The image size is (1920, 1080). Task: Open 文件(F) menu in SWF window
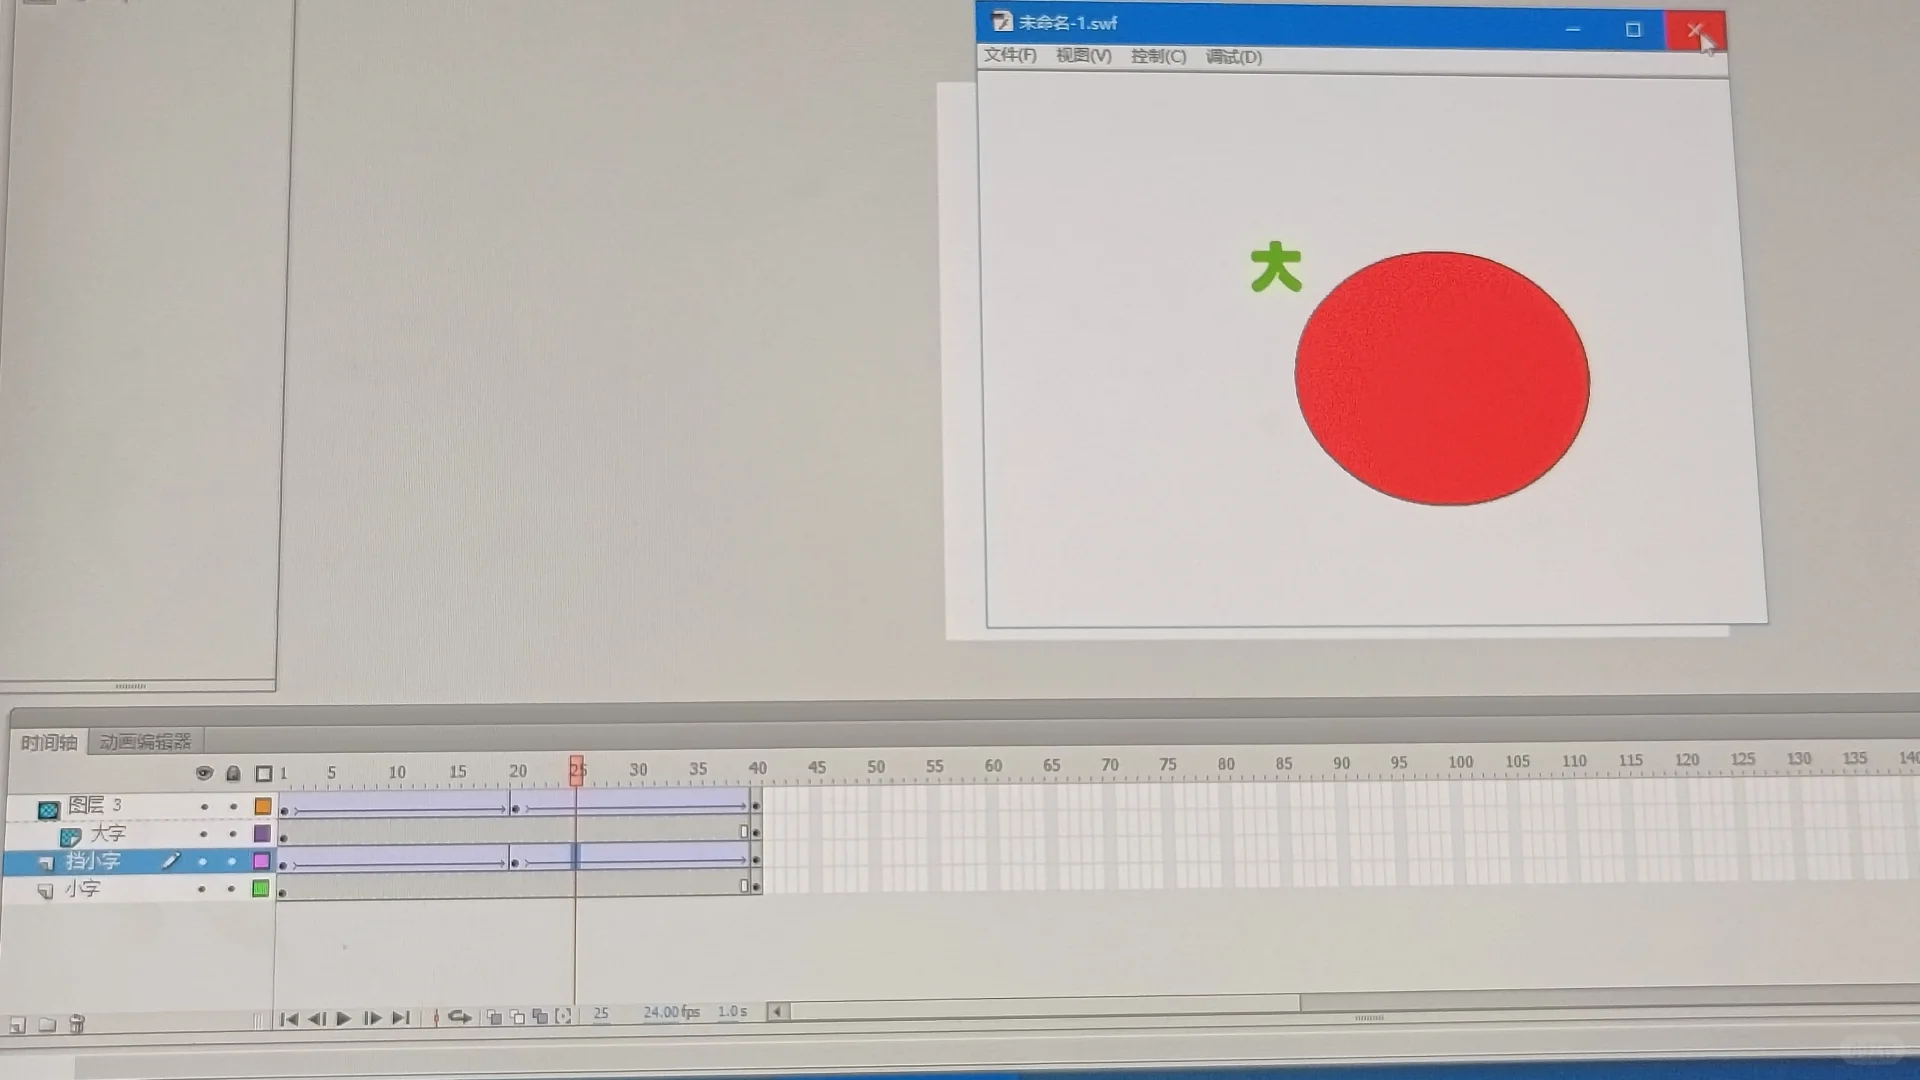[1010, 55]
